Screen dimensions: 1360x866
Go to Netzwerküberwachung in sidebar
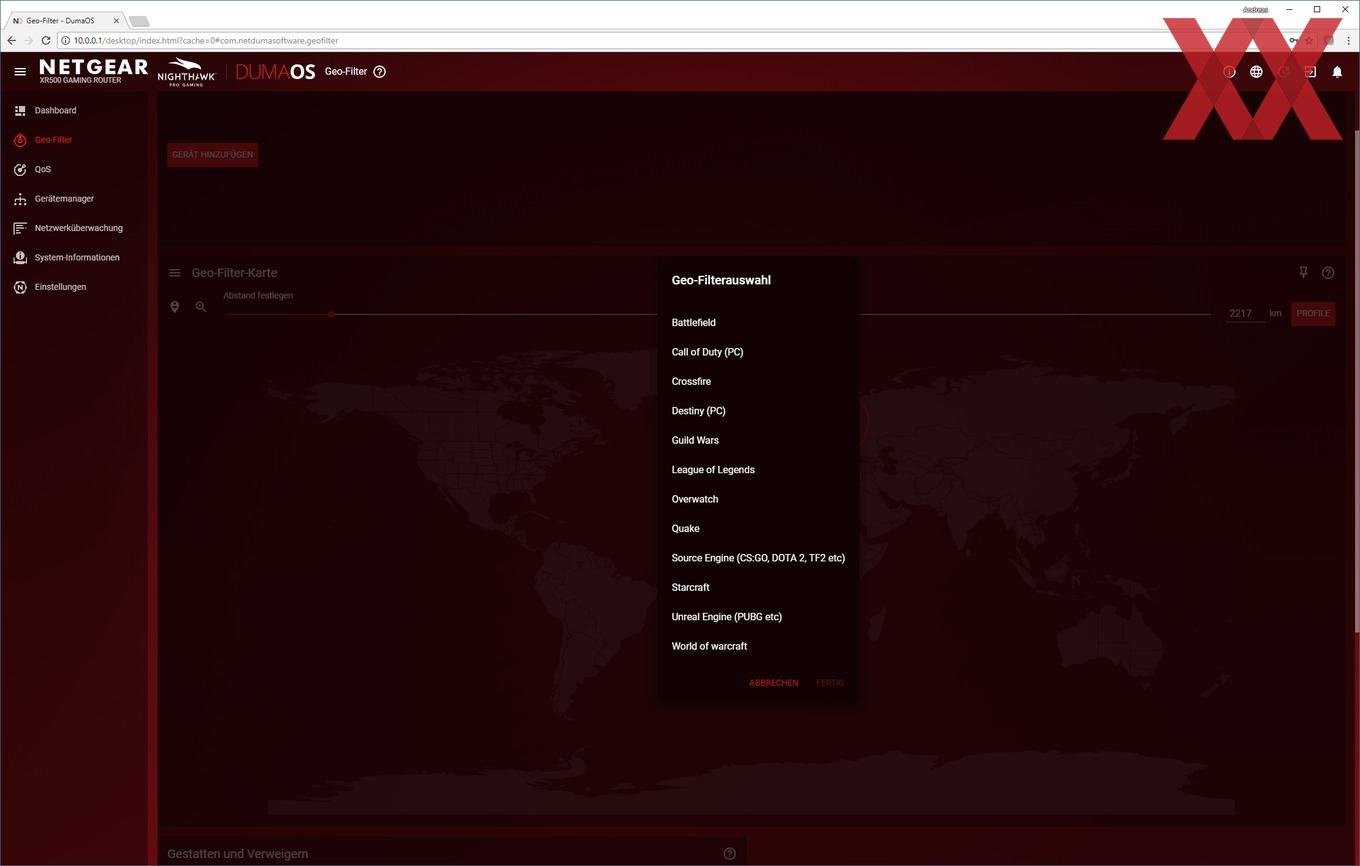coord(79,228)
